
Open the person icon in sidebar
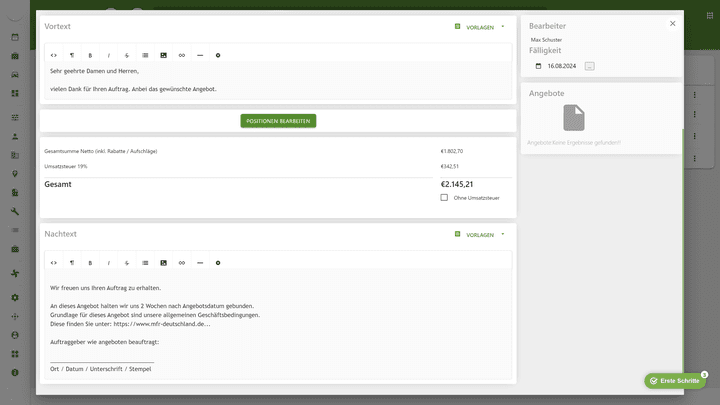pyautogui.click(x=15, y=136)
